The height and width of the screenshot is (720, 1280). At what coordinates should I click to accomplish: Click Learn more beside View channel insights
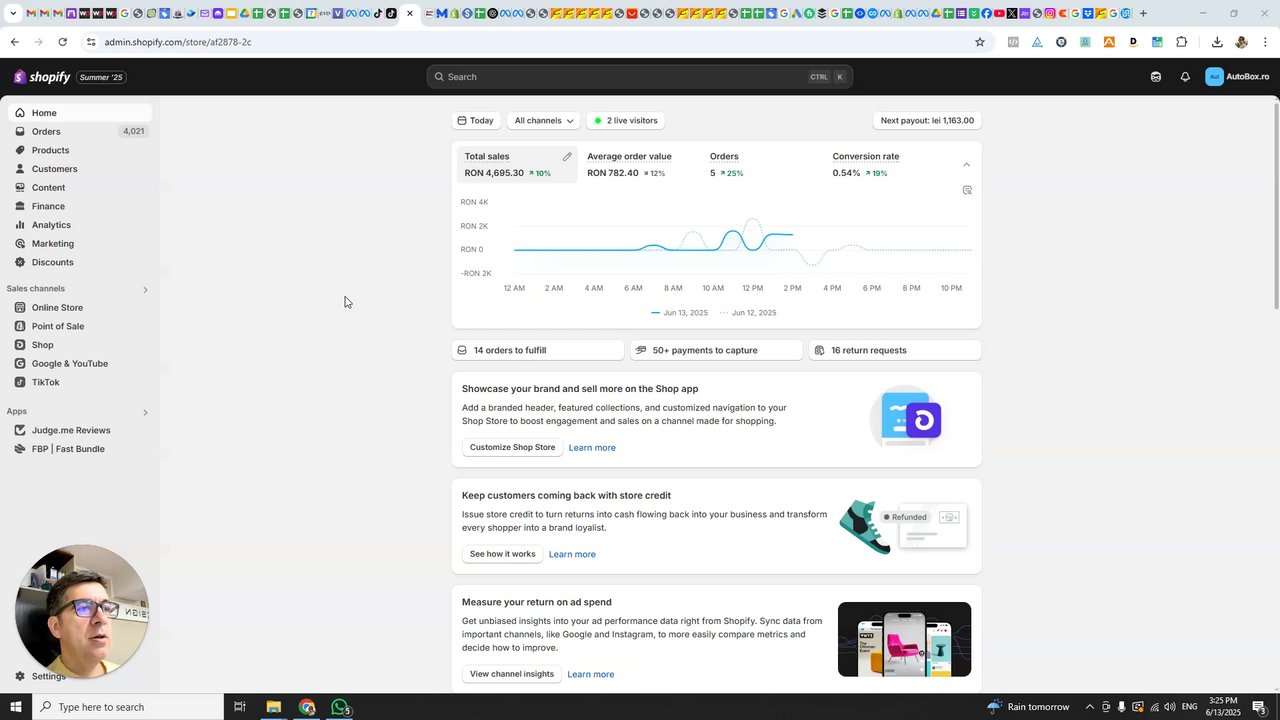click(x=591, y=674)
